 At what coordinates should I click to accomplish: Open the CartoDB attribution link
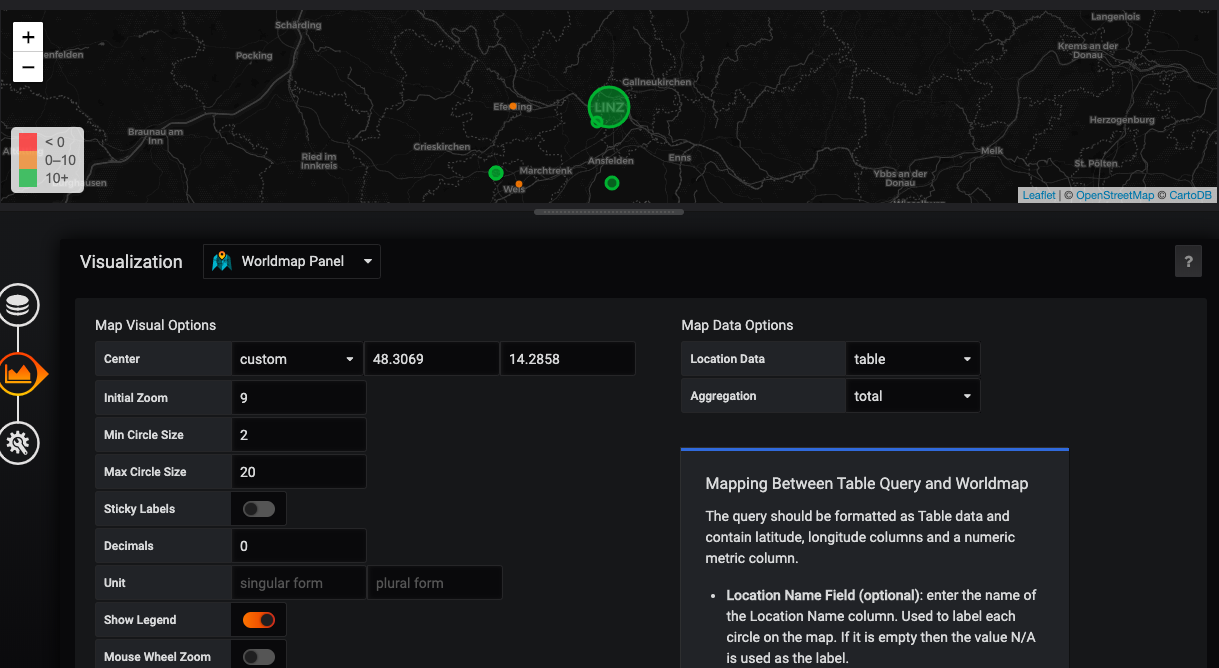coord(1191,195)
